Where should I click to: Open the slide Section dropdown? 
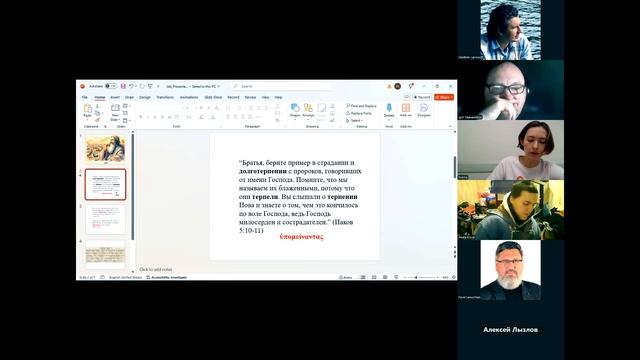(x=127, y=120)
